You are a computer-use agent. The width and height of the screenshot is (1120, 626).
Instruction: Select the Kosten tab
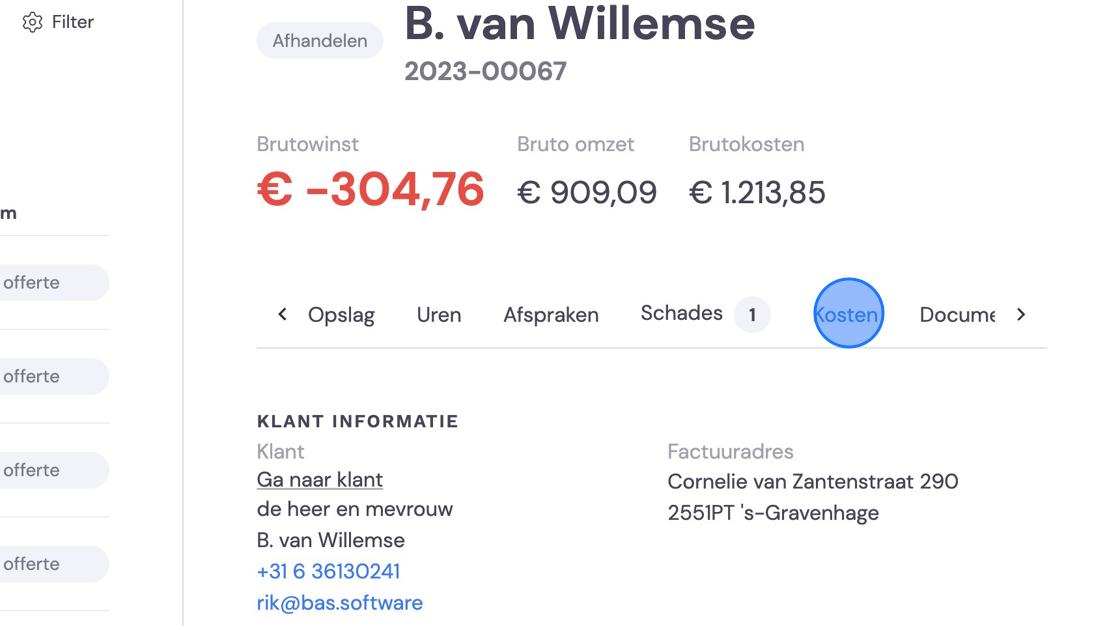tap(848, 315)
